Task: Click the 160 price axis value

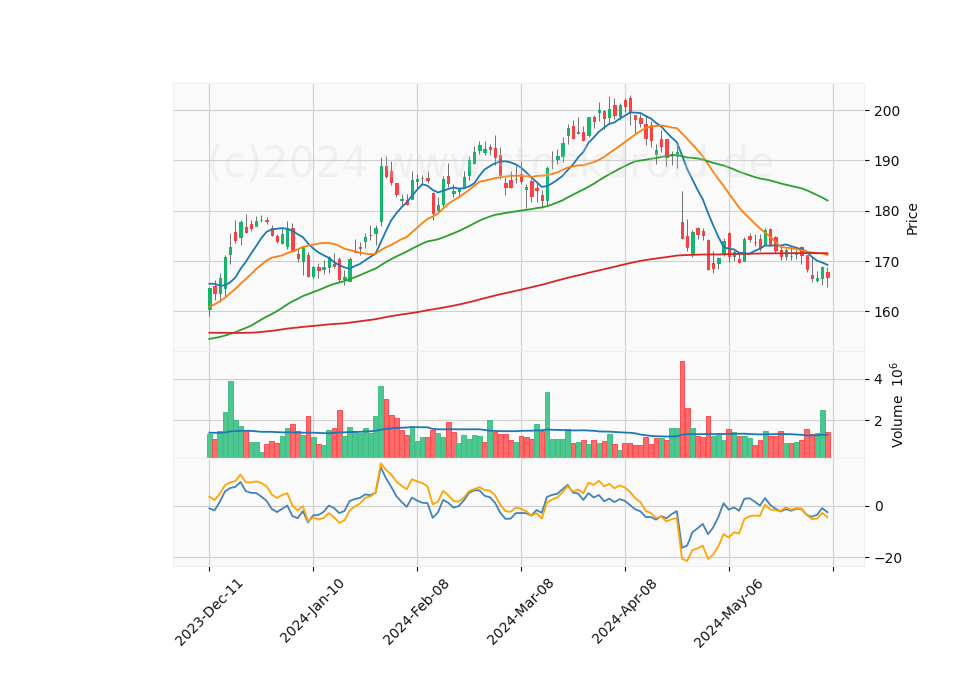Action: (x=887, y=312)
